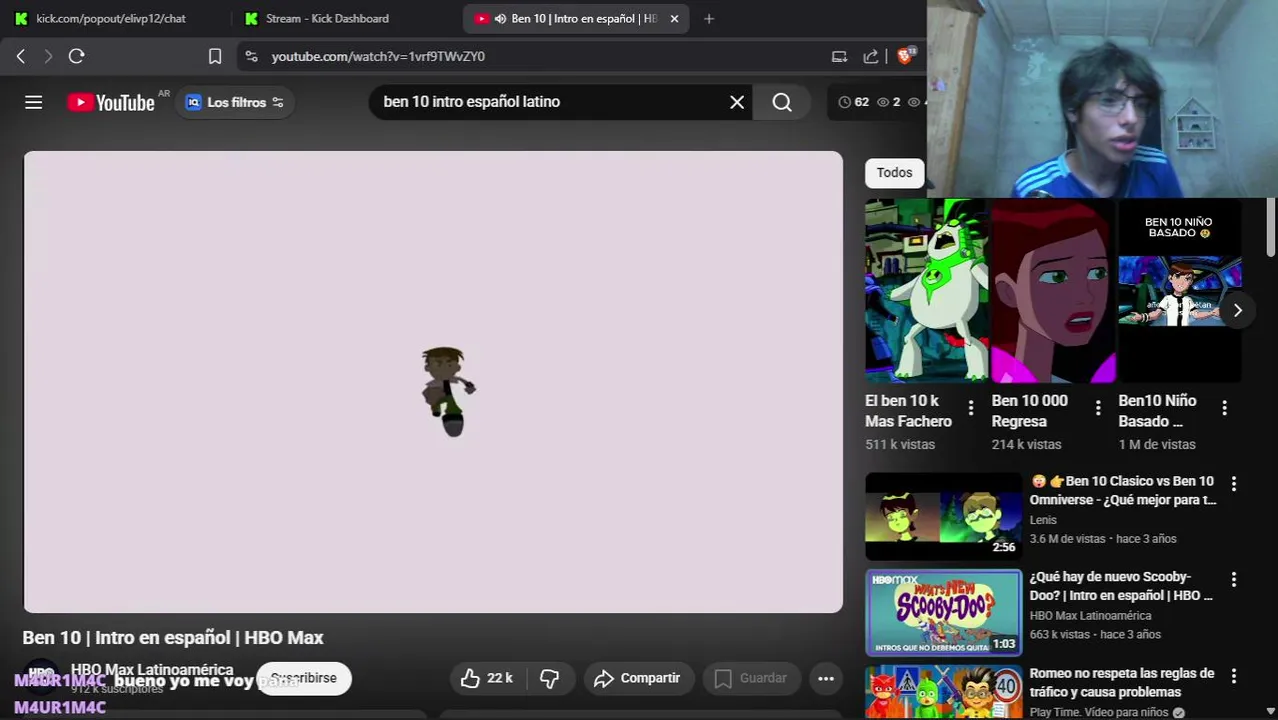This screenshot has width=1278, height=720.
Task: Open options for Romeo no respeta video
Action: point(1233,676)
